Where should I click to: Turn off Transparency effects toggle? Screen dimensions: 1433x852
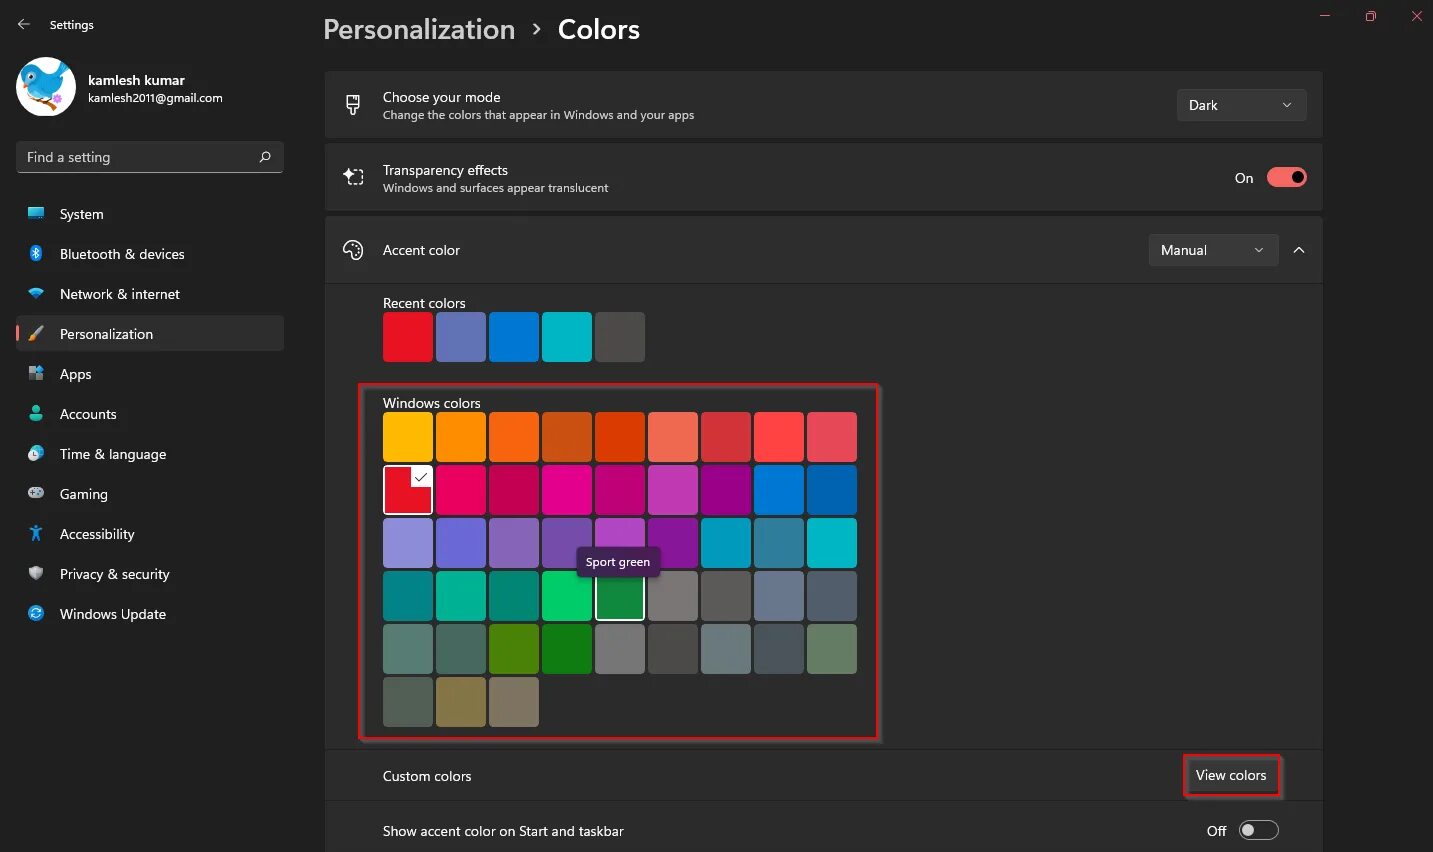tap(1286, 178)
